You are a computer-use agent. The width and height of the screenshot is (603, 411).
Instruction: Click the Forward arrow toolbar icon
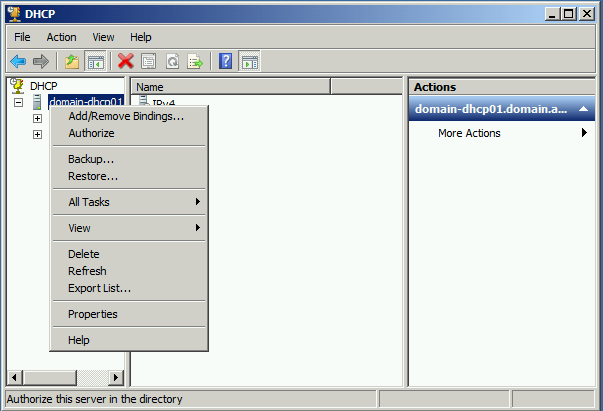coord(41,61)
